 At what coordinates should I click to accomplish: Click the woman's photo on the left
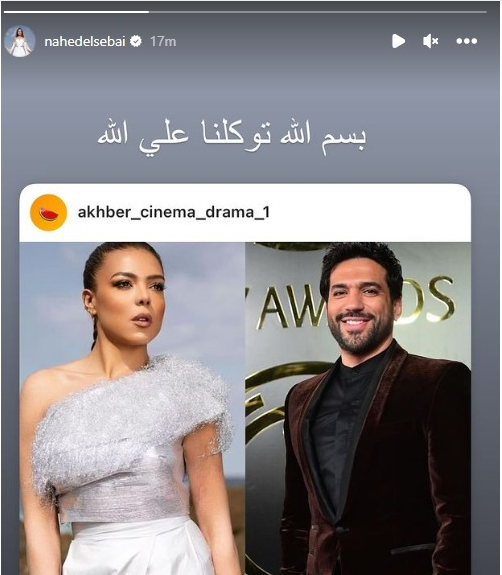click(x=132, y=408)
